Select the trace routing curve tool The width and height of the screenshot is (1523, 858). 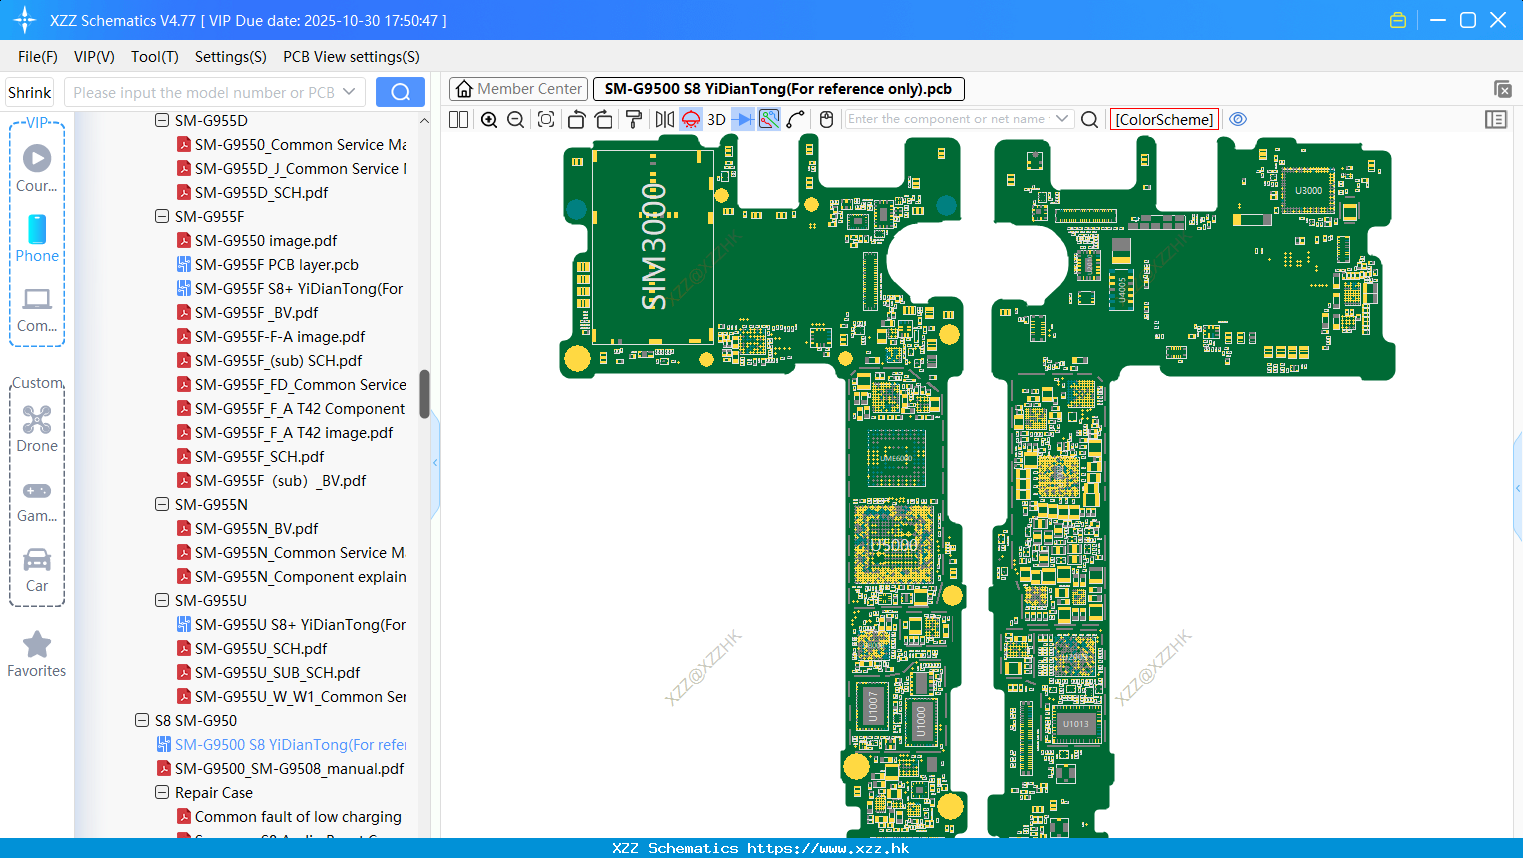tap(795, 119)
